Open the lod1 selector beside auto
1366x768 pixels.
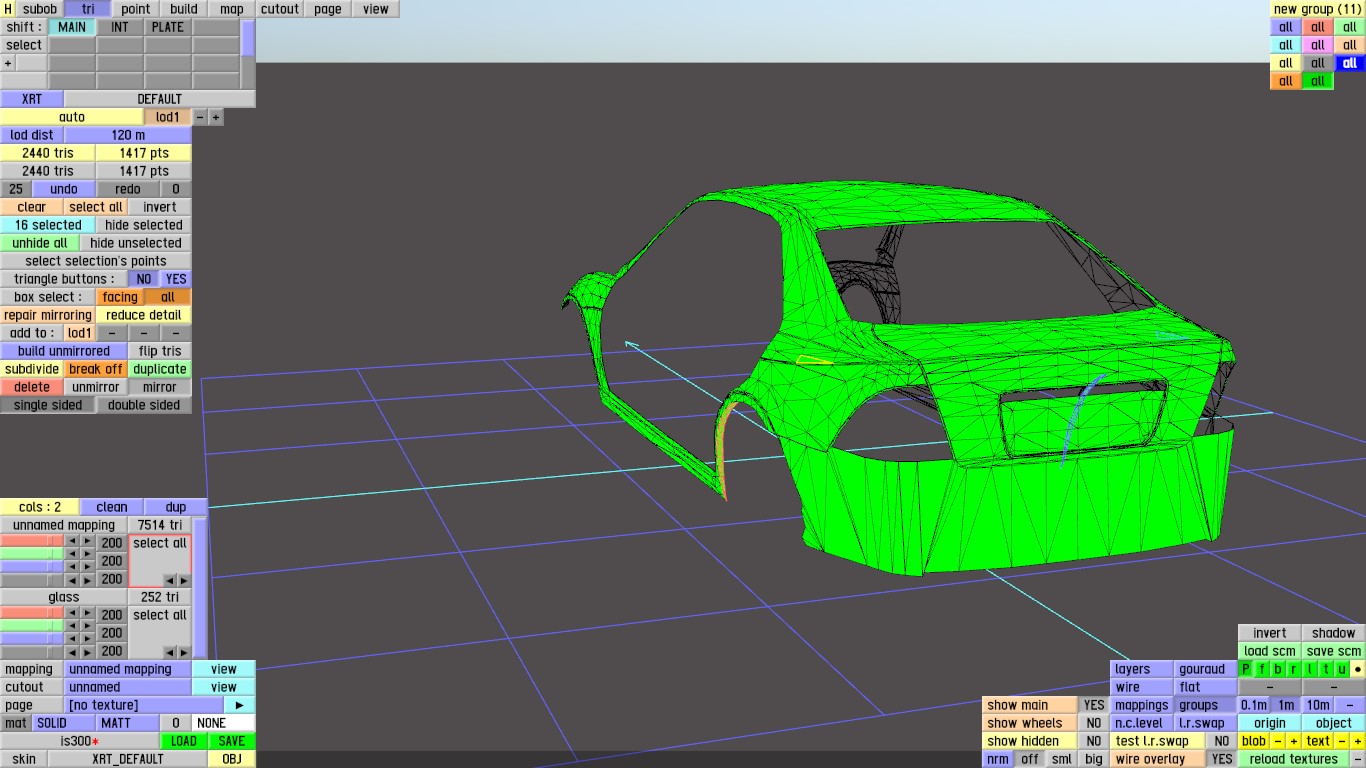[x=168, y=117]
